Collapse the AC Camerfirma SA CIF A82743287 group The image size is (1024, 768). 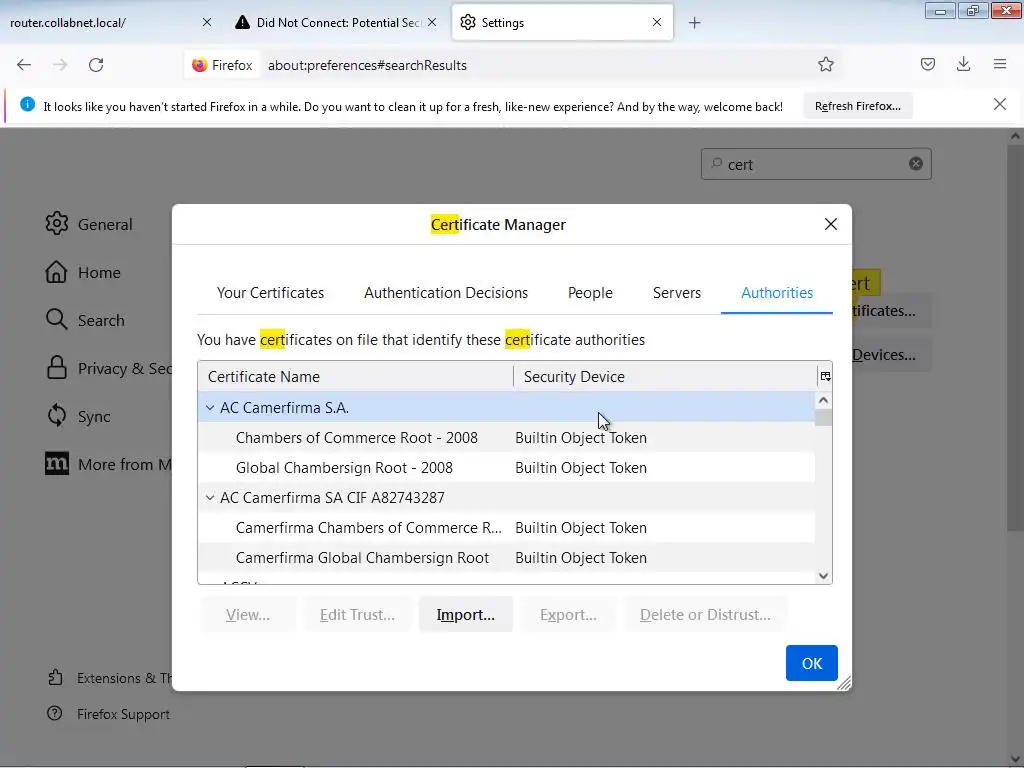coord(210,498)
